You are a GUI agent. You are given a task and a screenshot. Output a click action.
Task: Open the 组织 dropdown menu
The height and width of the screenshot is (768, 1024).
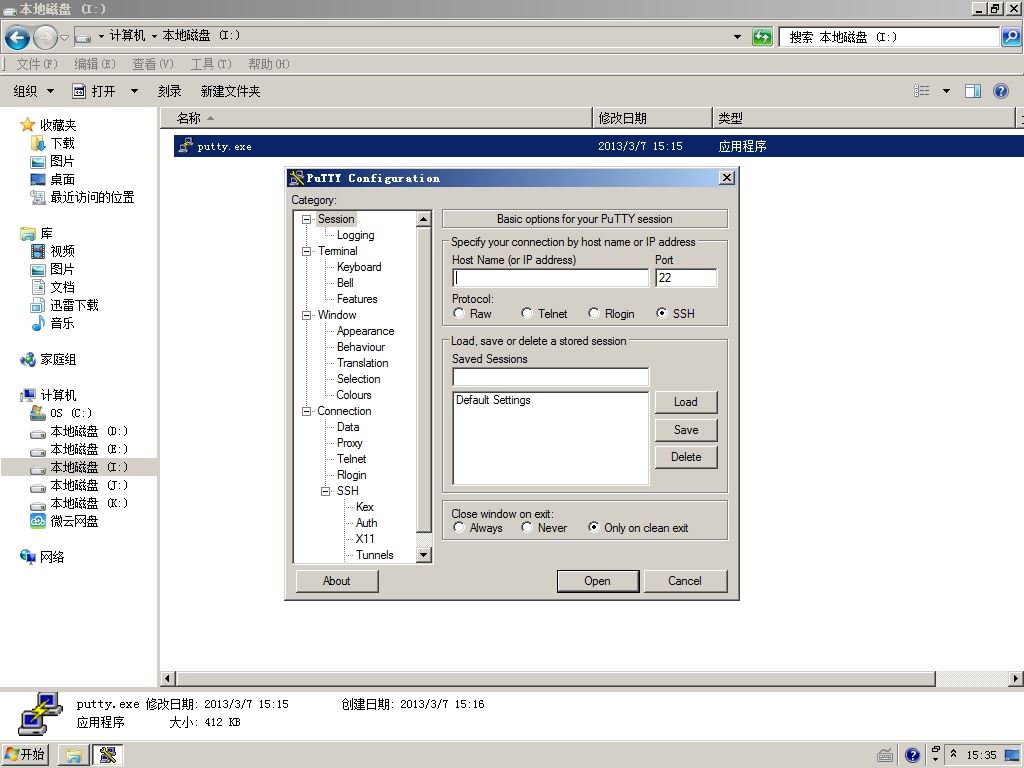click(34, 91)
